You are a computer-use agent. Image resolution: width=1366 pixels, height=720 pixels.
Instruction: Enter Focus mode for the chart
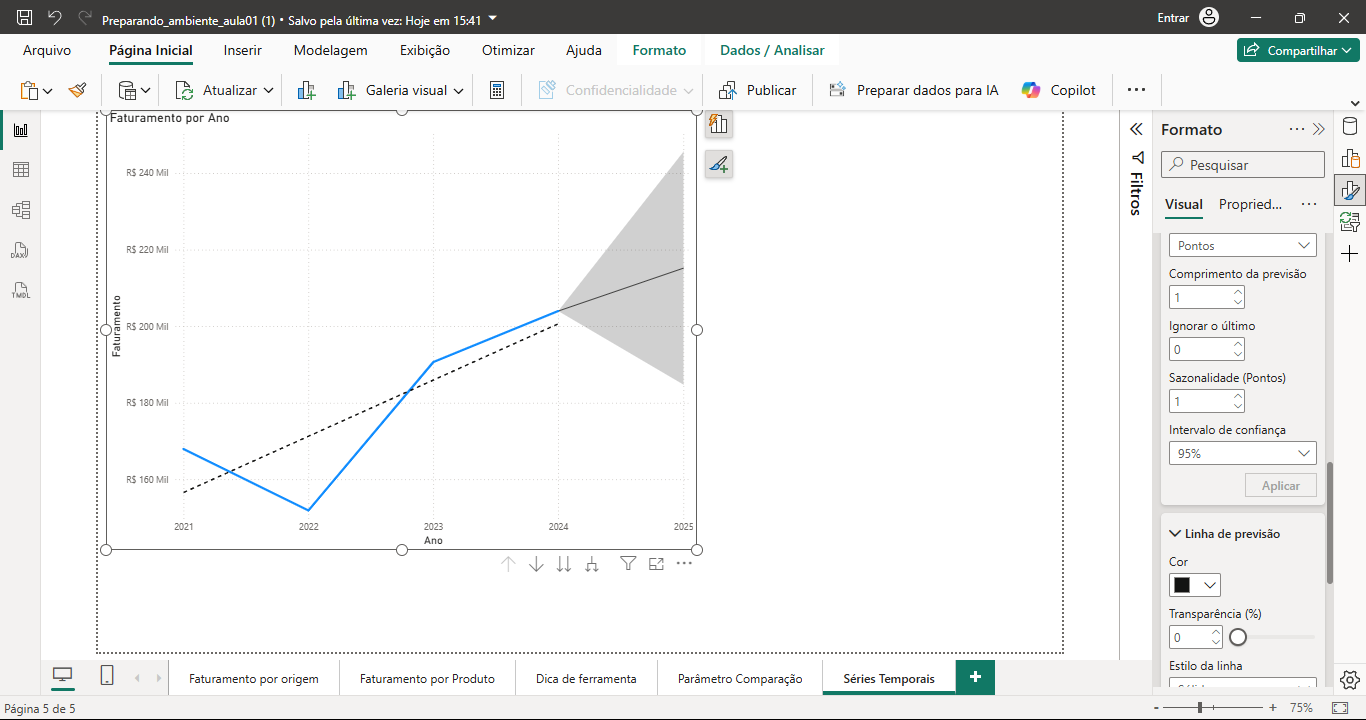coord(656,564)
